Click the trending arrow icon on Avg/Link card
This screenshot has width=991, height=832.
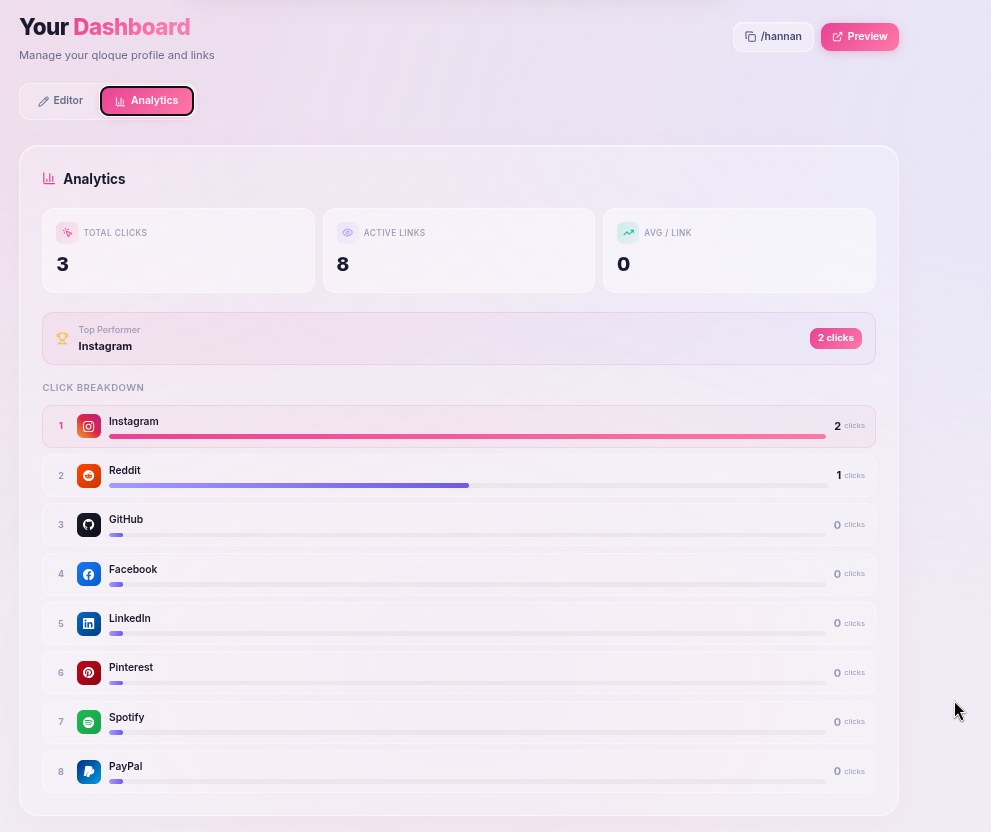(627, 232)
